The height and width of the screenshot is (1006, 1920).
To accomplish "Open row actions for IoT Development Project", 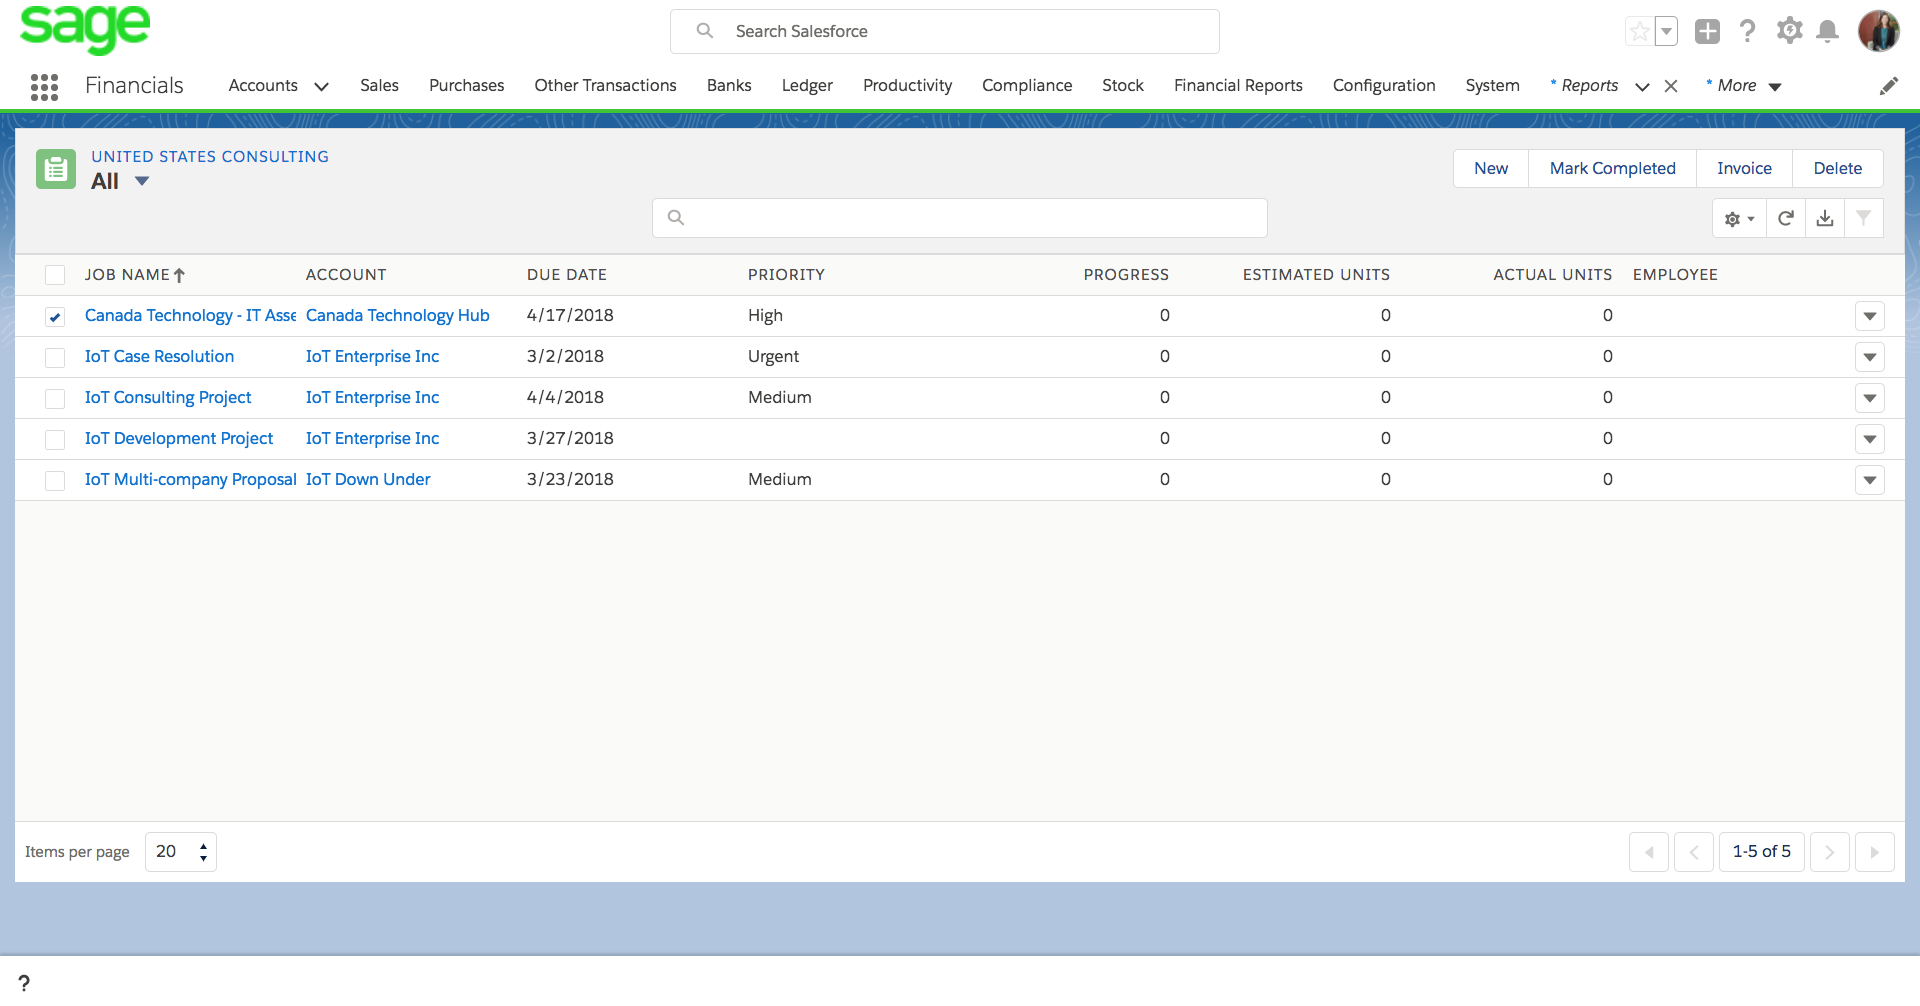I will point(1870,439).
